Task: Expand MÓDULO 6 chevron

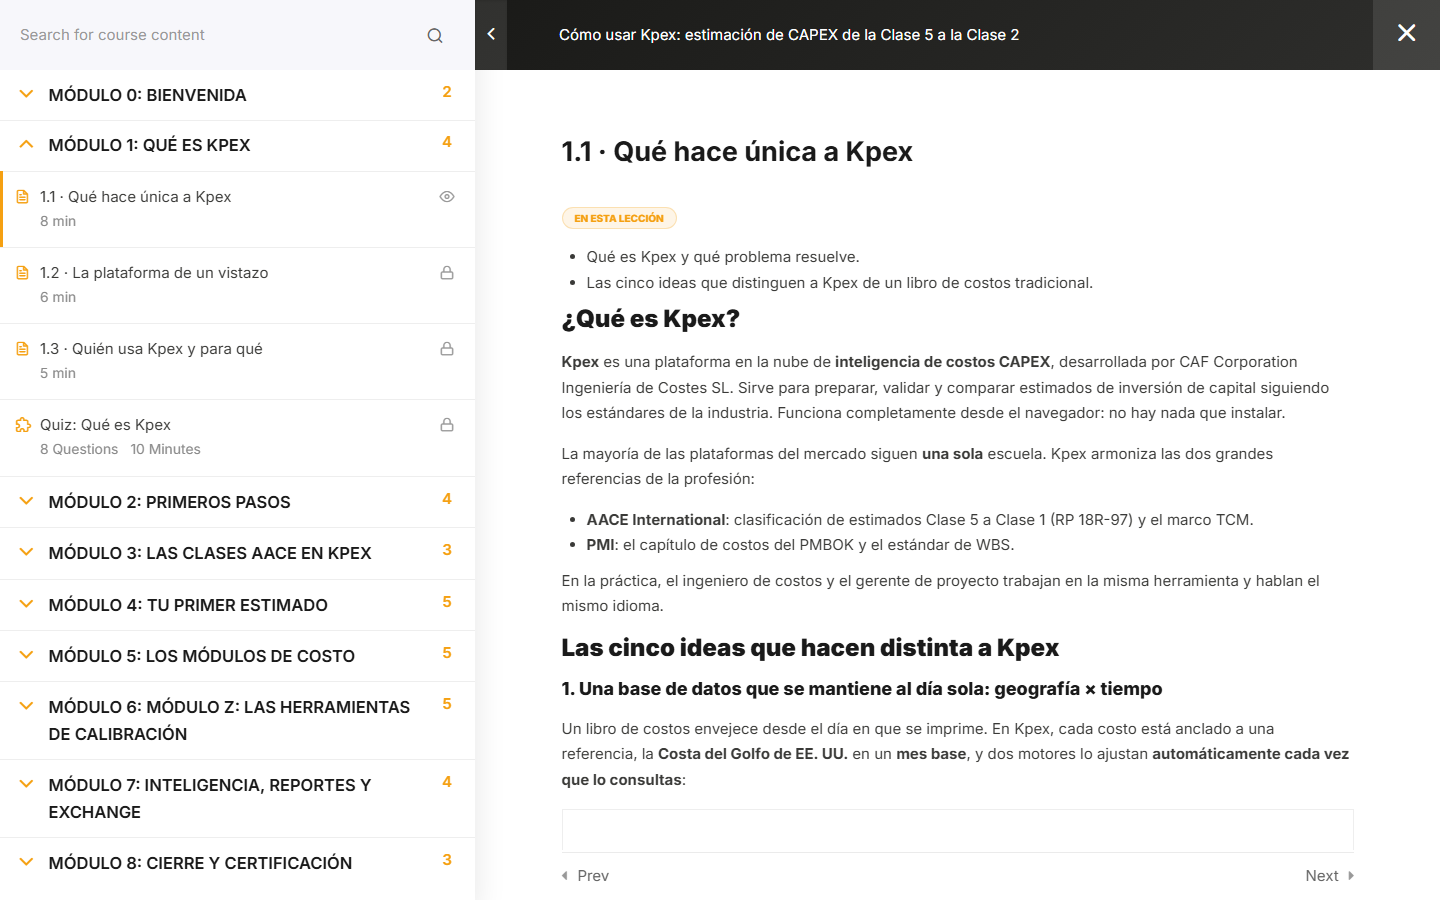Action: [27, 706]
